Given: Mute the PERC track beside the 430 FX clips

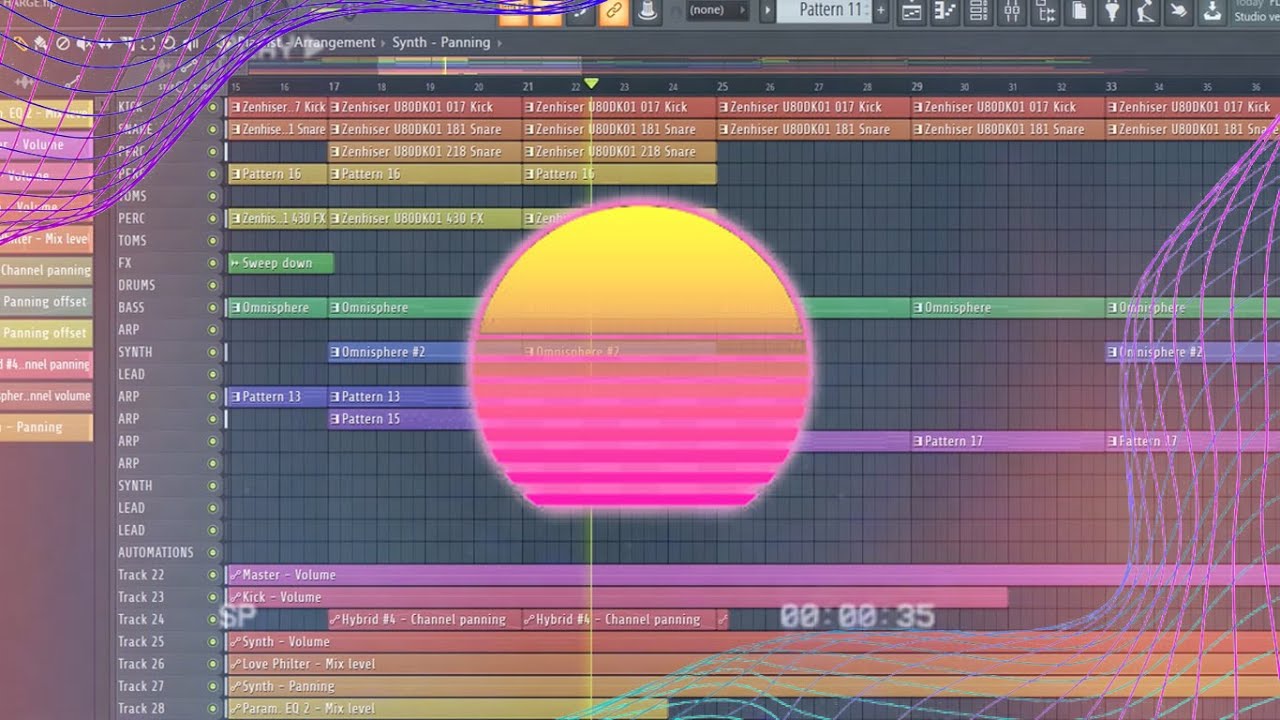Looking at the screenshot, I should pos(212,218).
